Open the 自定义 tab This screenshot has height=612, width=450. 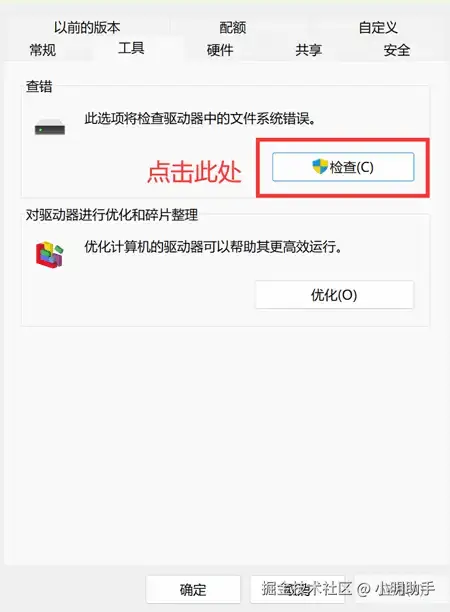[x=378, y=28]
